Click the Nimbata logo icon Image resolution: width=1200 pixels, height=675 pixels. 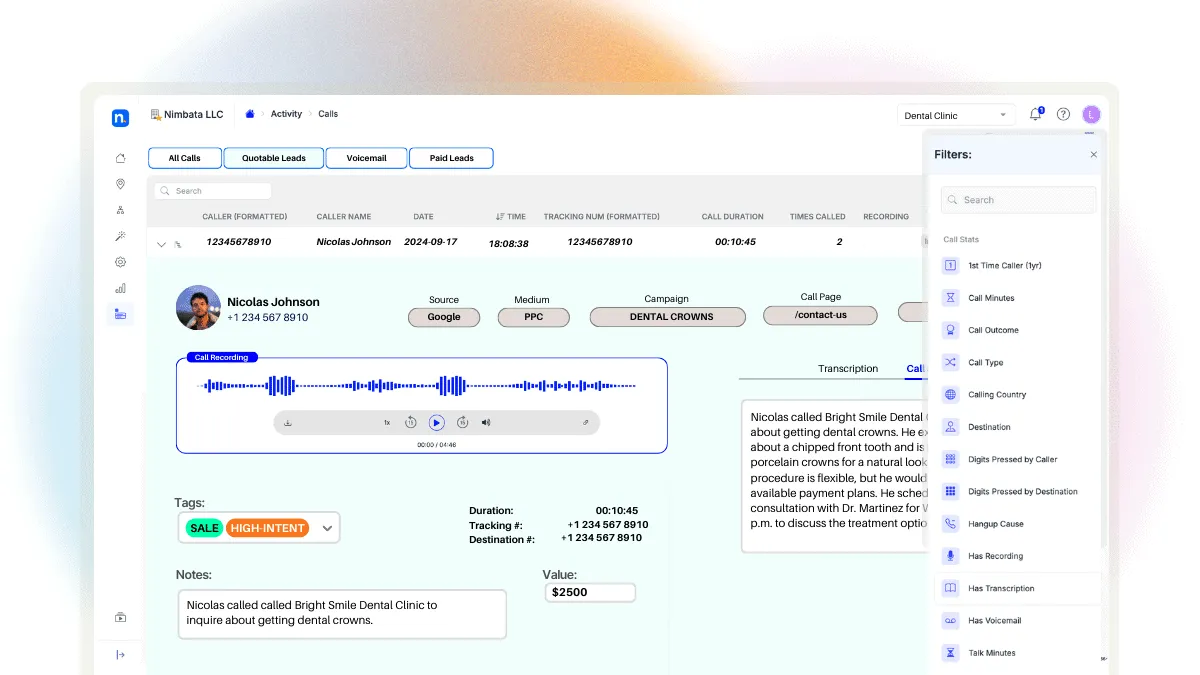coord(120,118)
